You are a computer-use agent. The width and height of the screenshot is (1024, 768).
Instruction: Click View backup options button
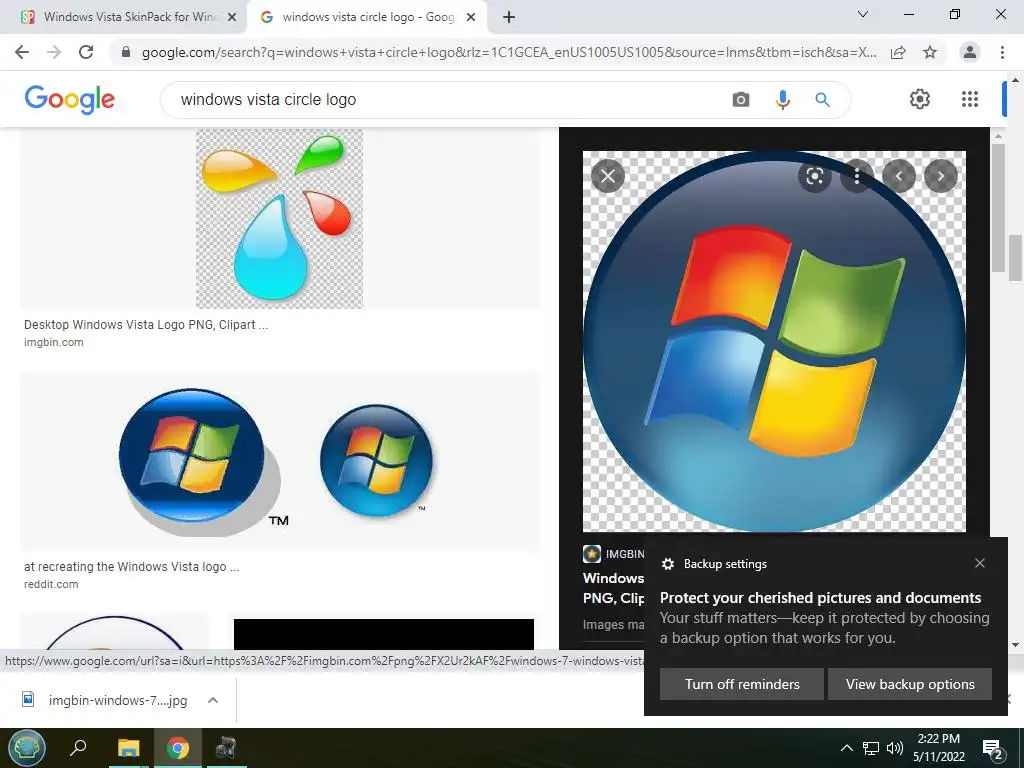coord(910,684)
